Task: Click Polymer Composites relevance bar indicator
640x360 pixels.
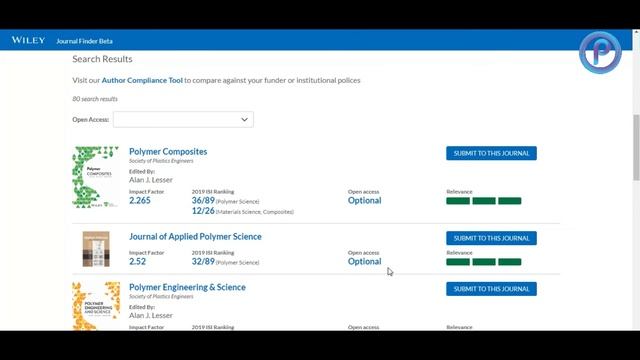Action: coord(484,201)
